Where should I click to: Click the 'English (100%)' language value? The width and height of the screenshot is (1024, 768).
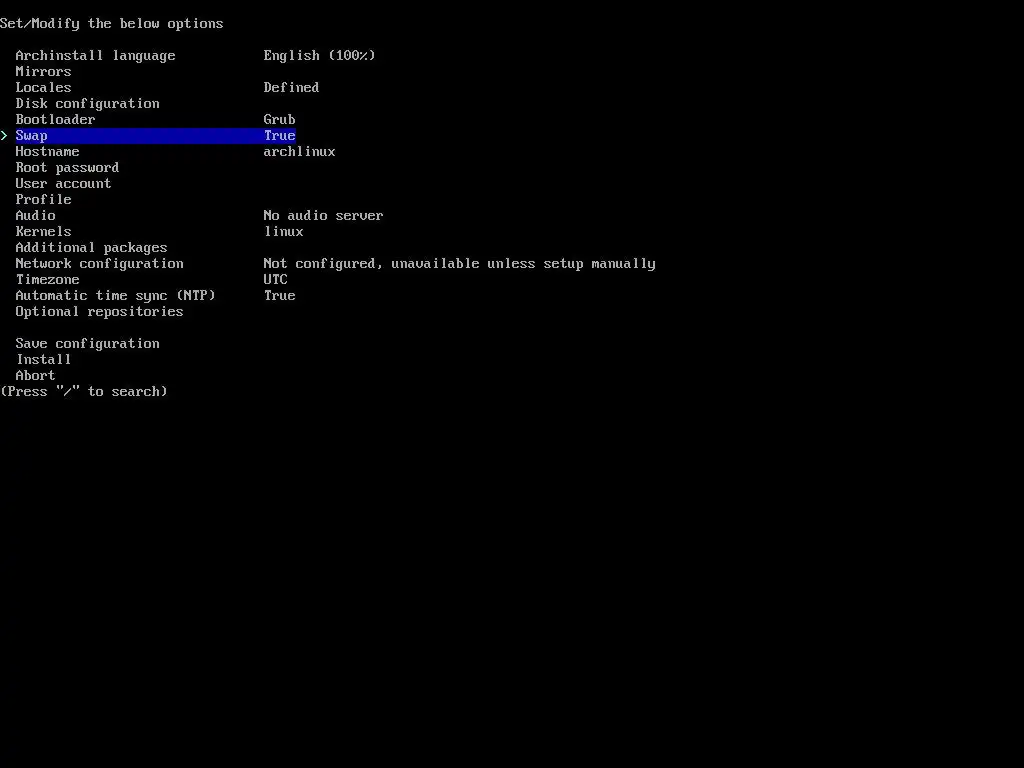coord(319,56)
